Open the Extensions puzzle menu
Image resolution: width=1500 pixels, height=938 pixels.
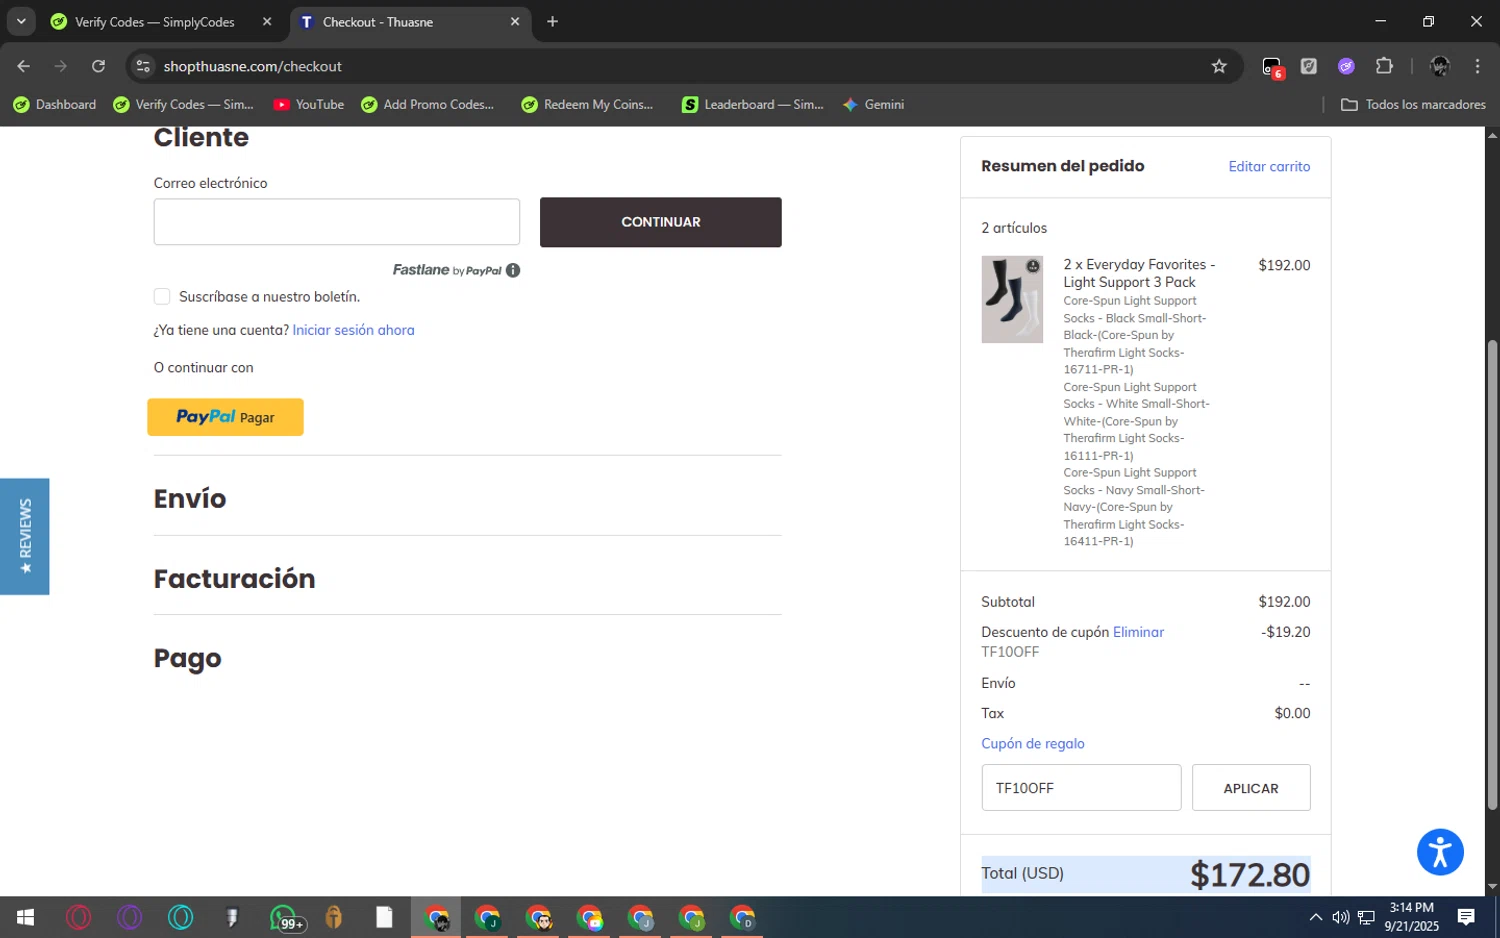(x=1384, y=66)
